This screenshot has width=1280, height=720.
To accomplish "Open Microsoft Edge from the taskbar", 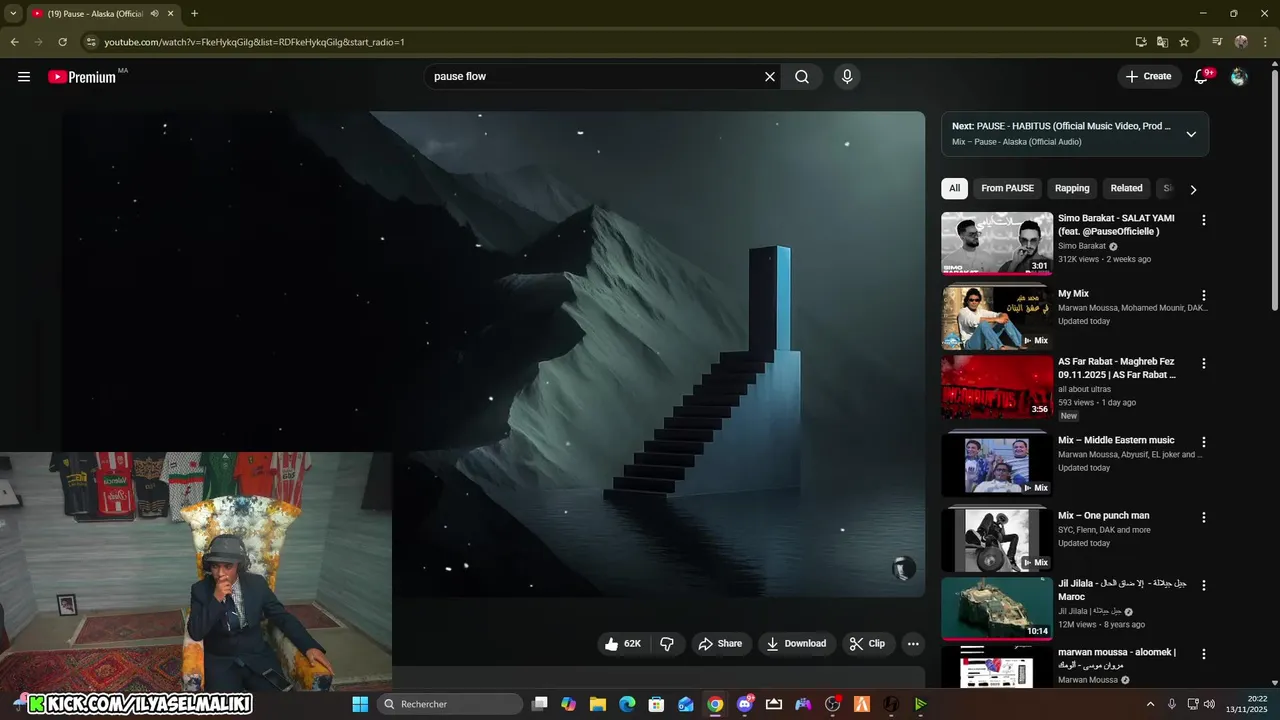I will (x=627, y=704).
